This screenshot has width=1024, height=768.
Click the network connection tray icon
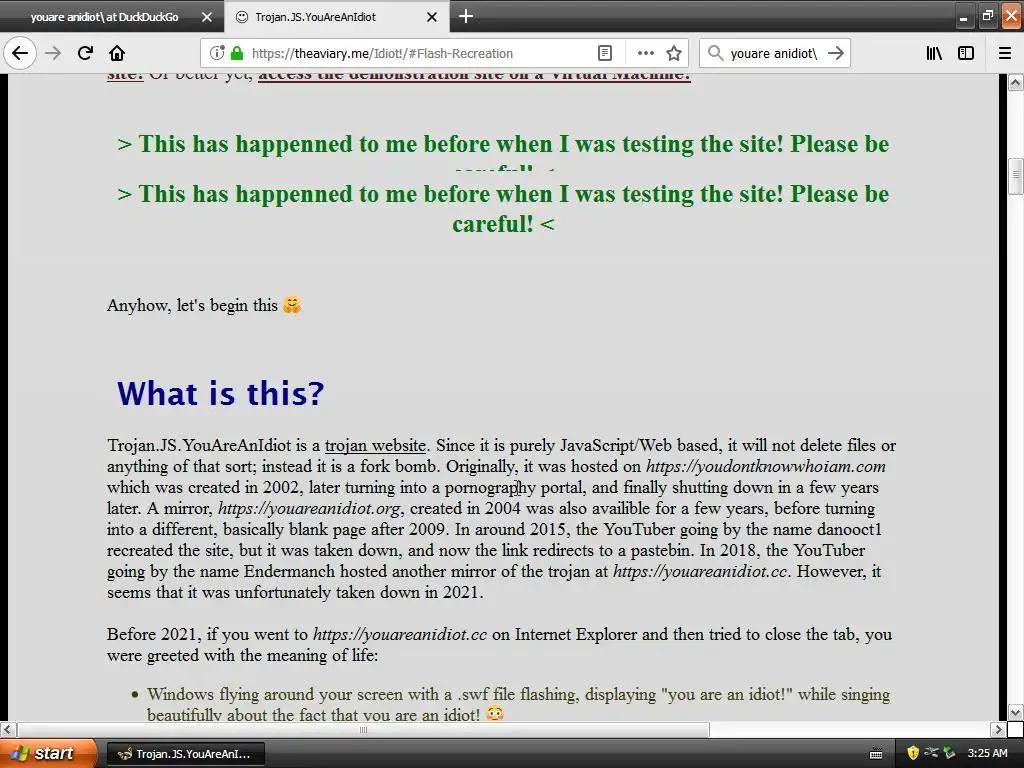[931, 753]
